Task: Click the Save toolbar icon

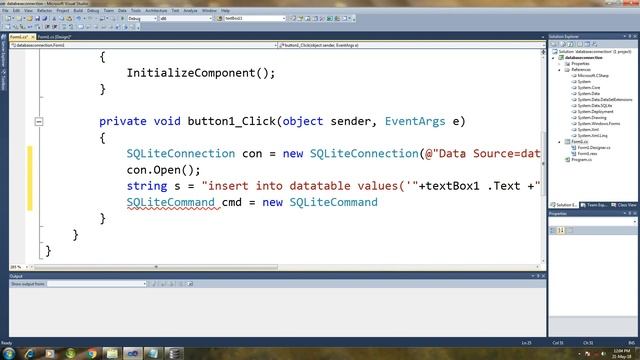Action: point(37,18)
